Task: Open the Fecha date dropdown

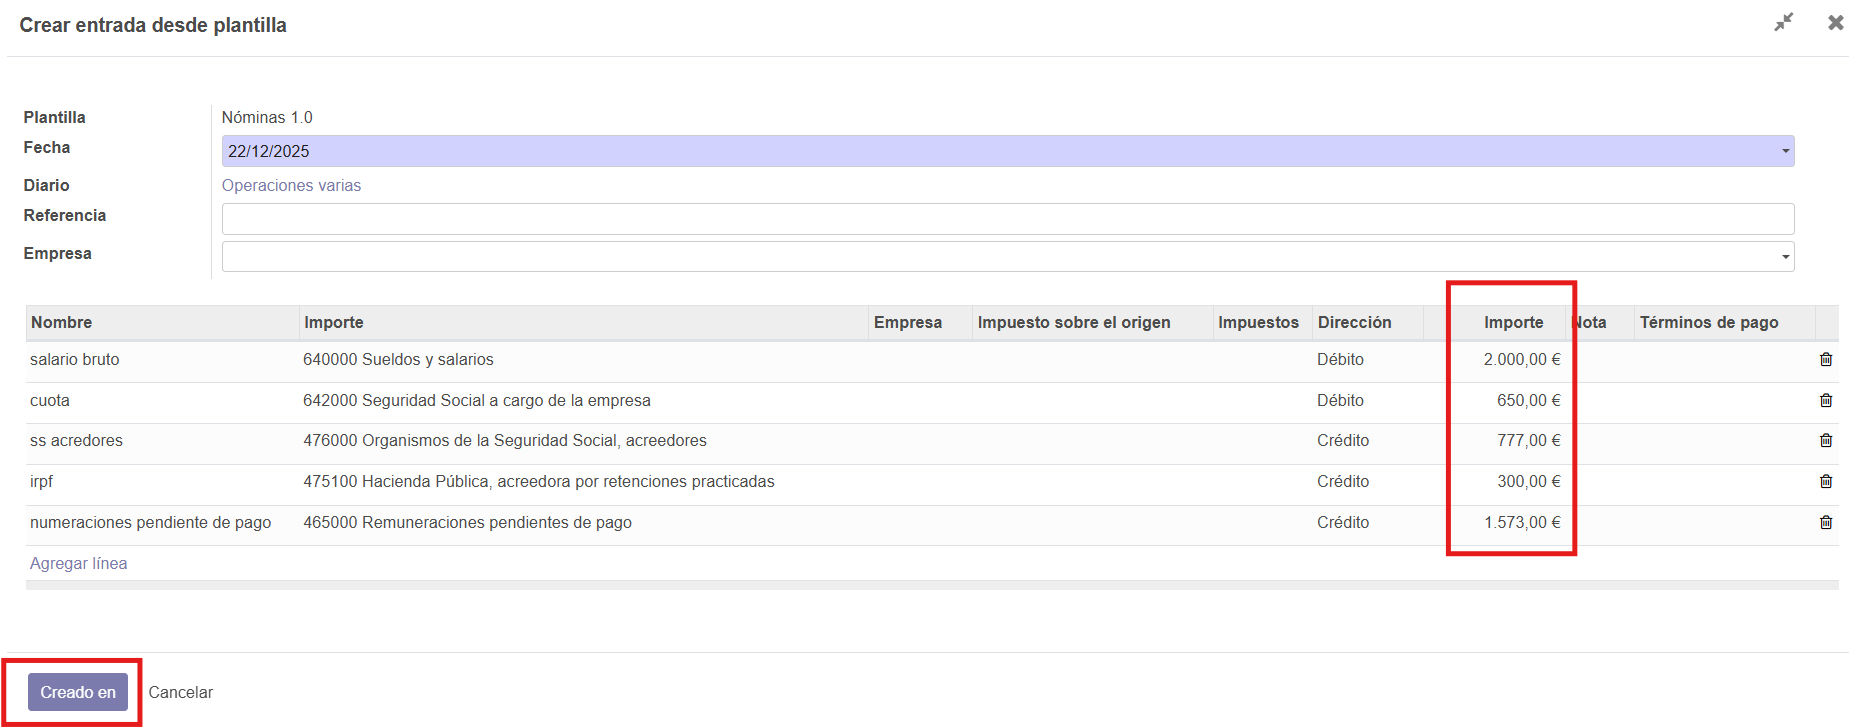Action: [1784, 151]
